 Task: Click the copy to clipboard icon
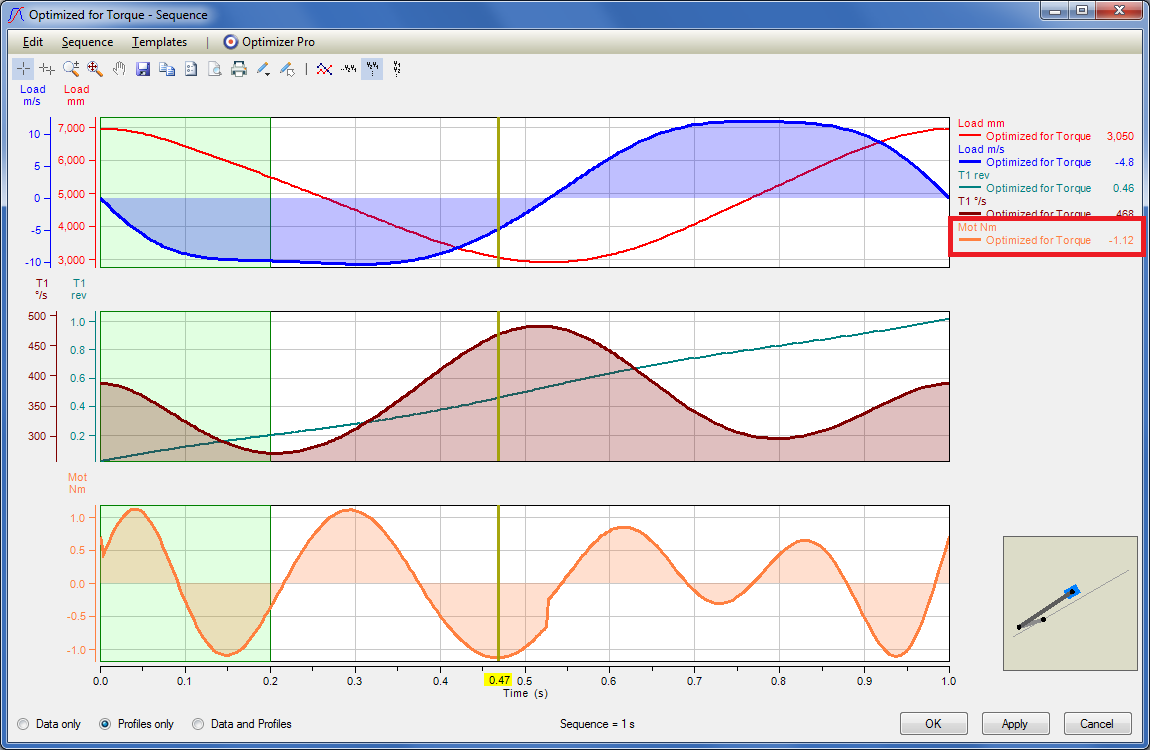tap(167, 69)
